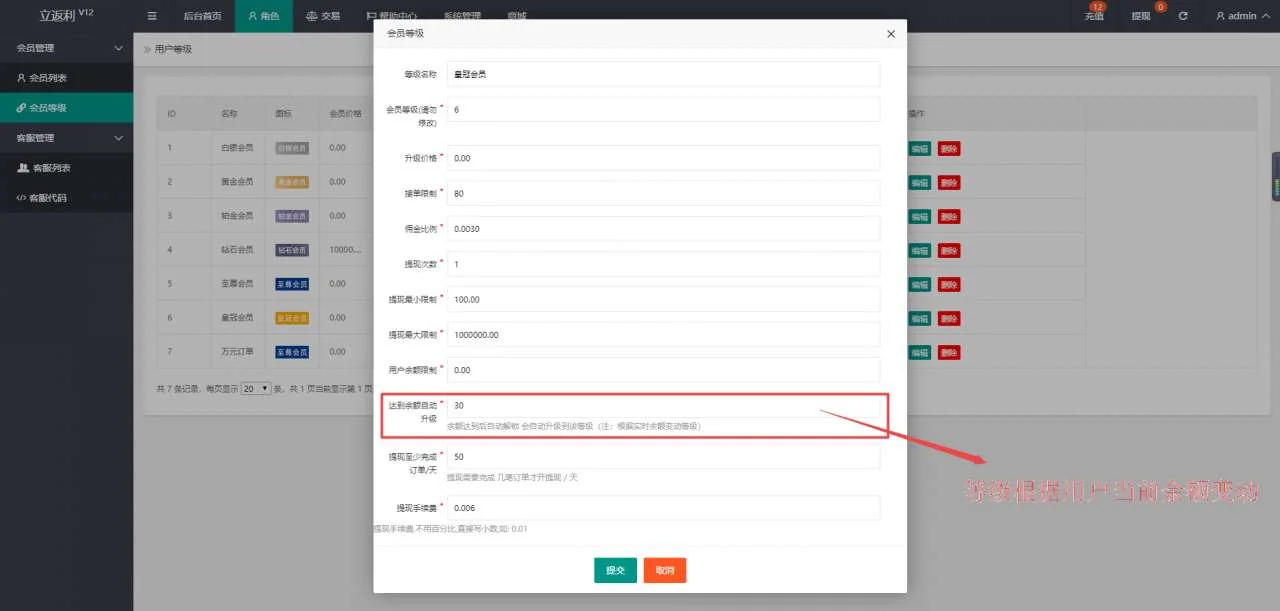Image resolution: width=1280 pixels, height=611 pixels.
Task: Click the 黄金会员 level badge icon
Action: click(292, 182)
